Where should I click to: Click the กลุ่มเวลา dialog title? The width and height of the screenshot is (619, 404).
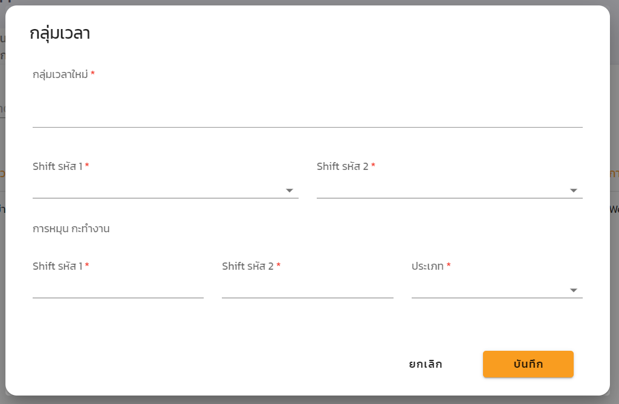pos(60,33)
